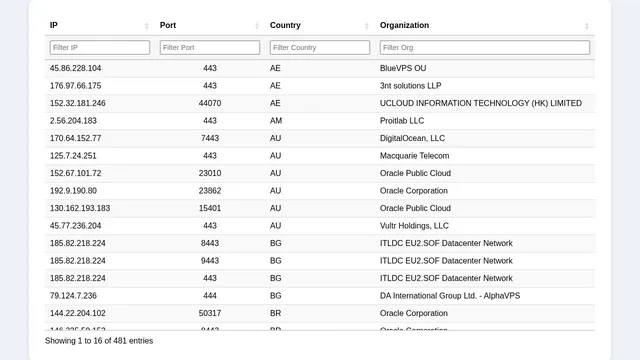Click Oracle Public Cloud in 152.67.101.72 row
640x360 pixels.
point(416,173)
